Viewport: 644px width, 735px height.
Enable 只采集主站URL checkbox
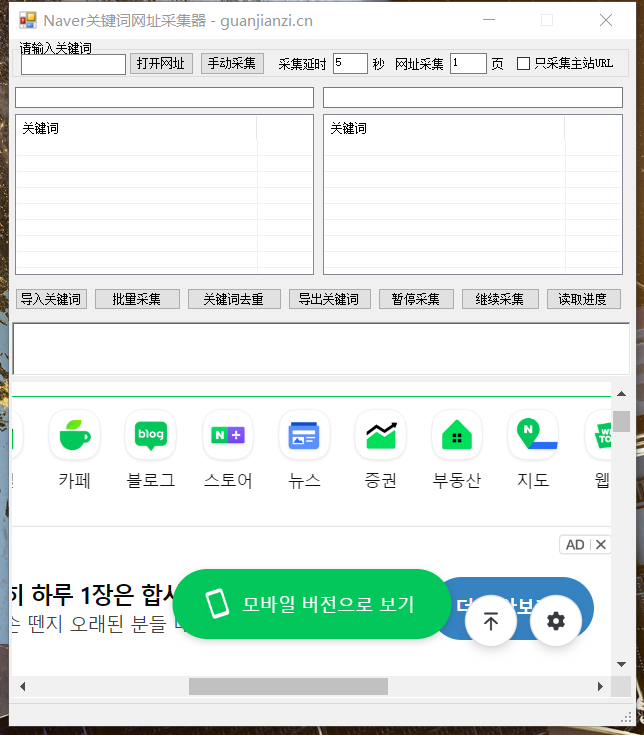(x=523, y=63)
